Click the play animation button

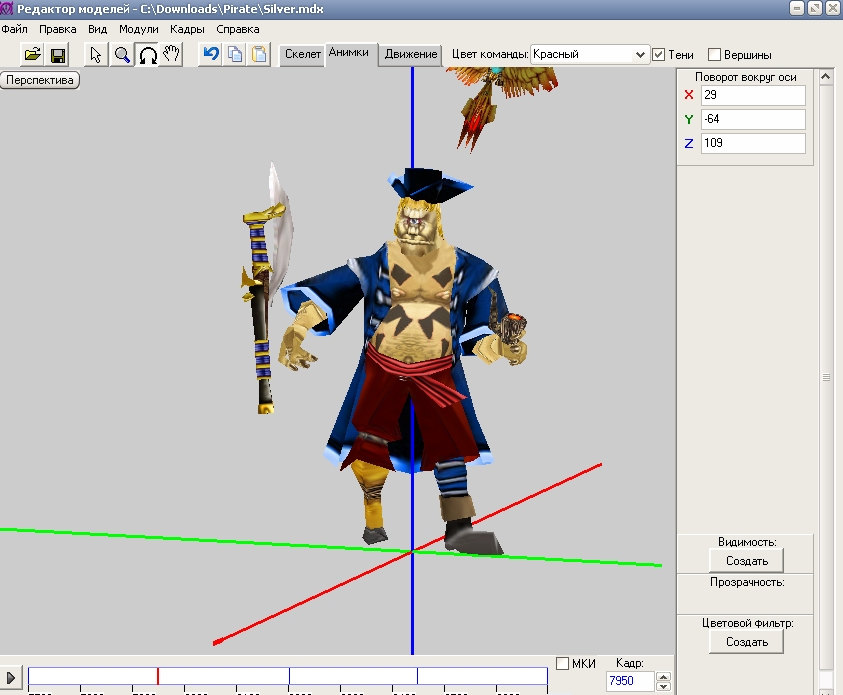tap(11, 678)
